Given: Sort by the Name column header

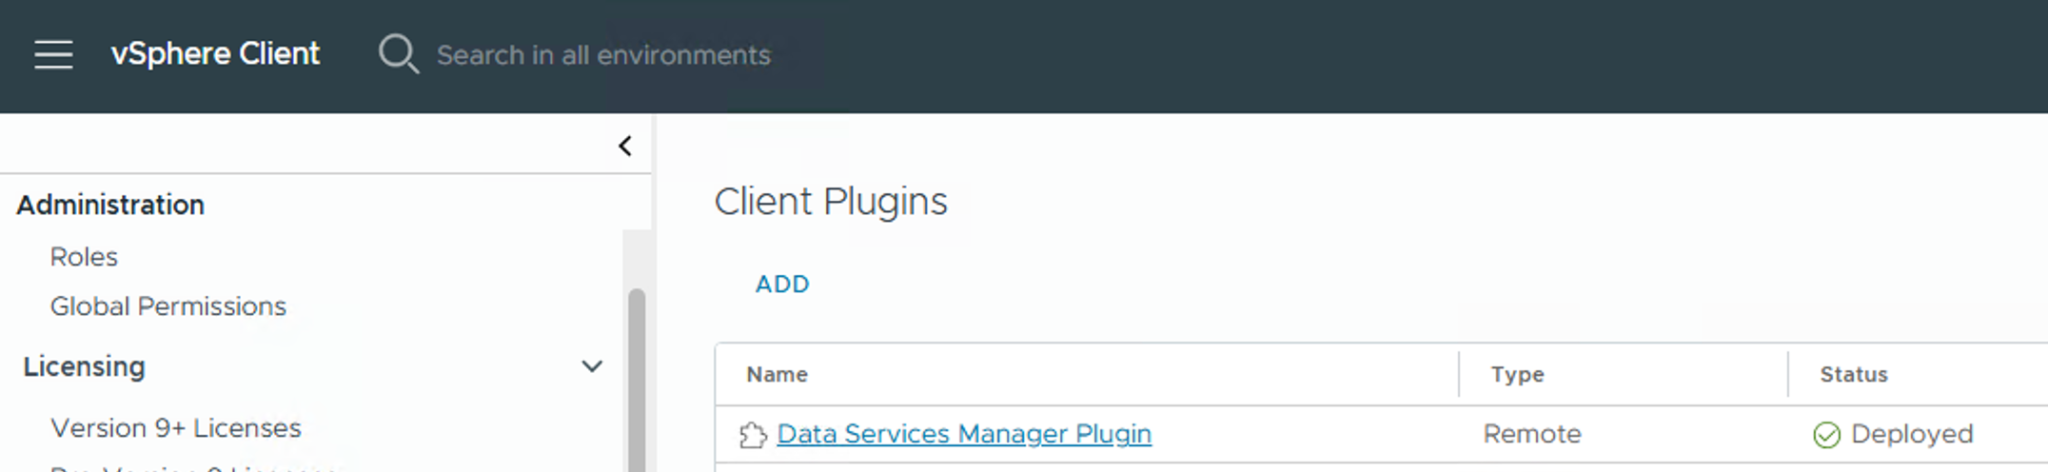Looking at the screenshot, I should pos(777,374).
